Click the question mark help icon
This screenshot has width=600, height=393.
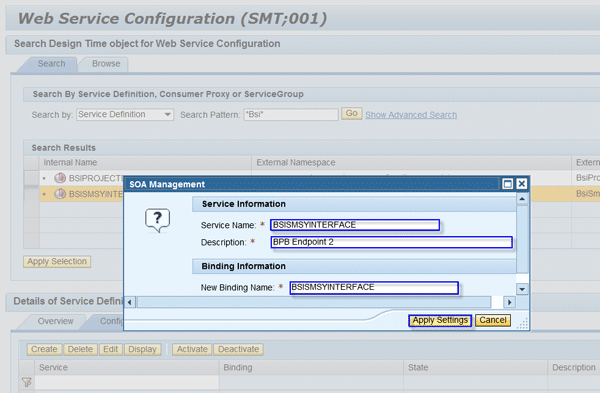[x=157, y=220]
